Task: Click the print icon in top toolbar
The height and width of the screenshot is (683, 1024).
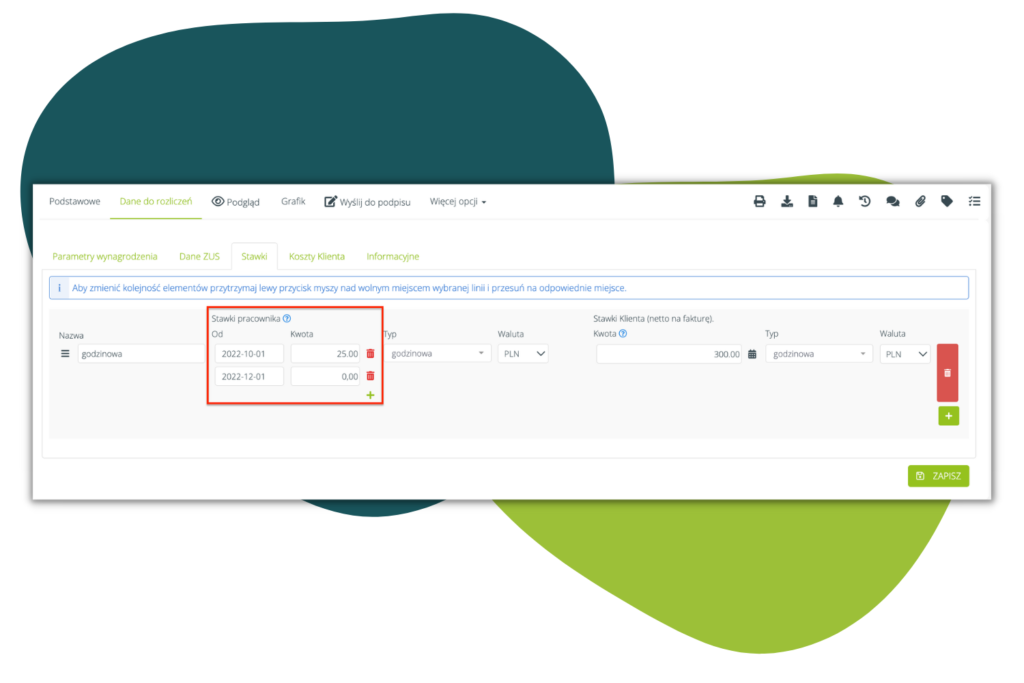Action: pyautogui.click(x=759, y=201)
